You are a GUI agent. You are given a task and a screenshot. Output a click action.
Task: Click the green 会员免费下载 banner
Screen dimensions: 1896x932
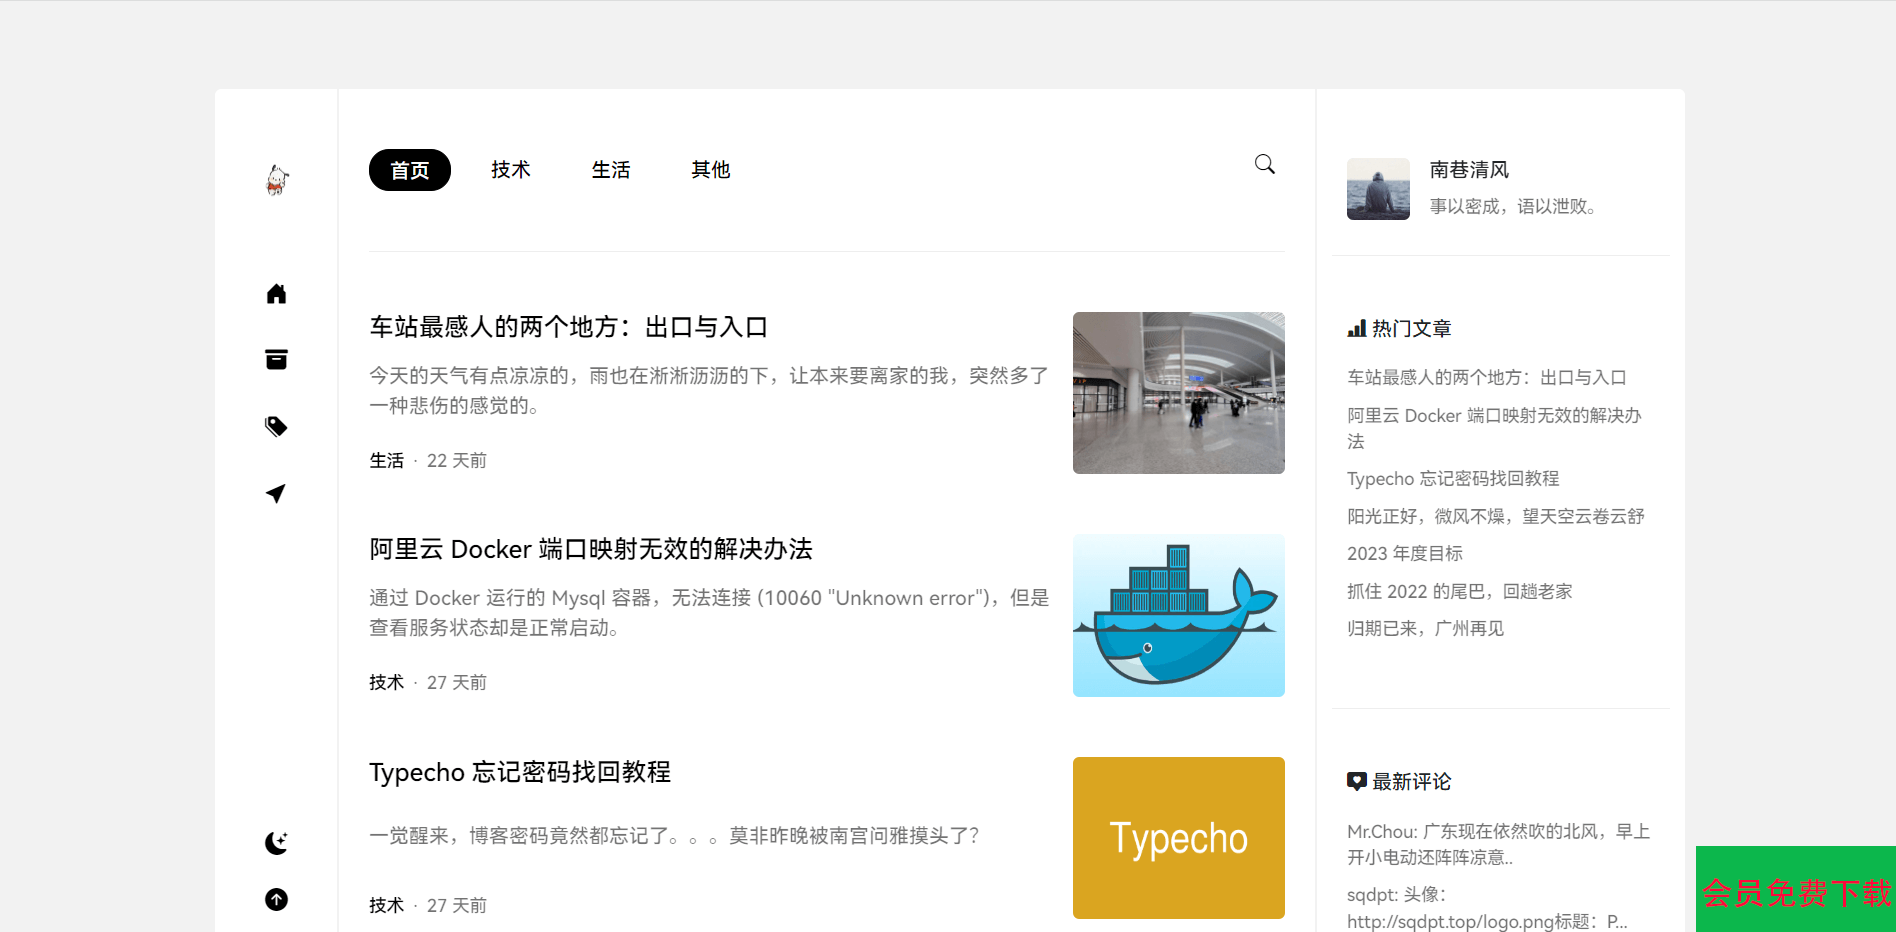[x=1795, y=890]
